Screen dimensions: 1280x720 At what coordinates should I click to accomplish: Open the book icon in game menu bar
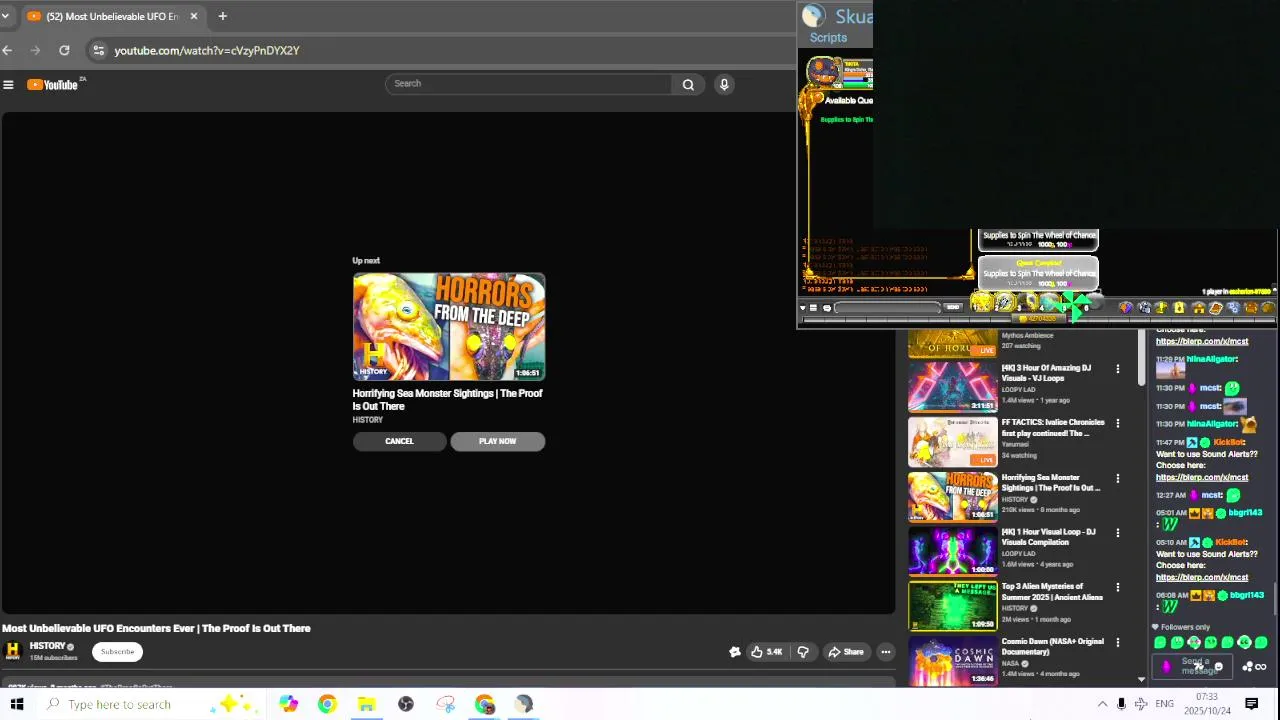point(1215,308)
